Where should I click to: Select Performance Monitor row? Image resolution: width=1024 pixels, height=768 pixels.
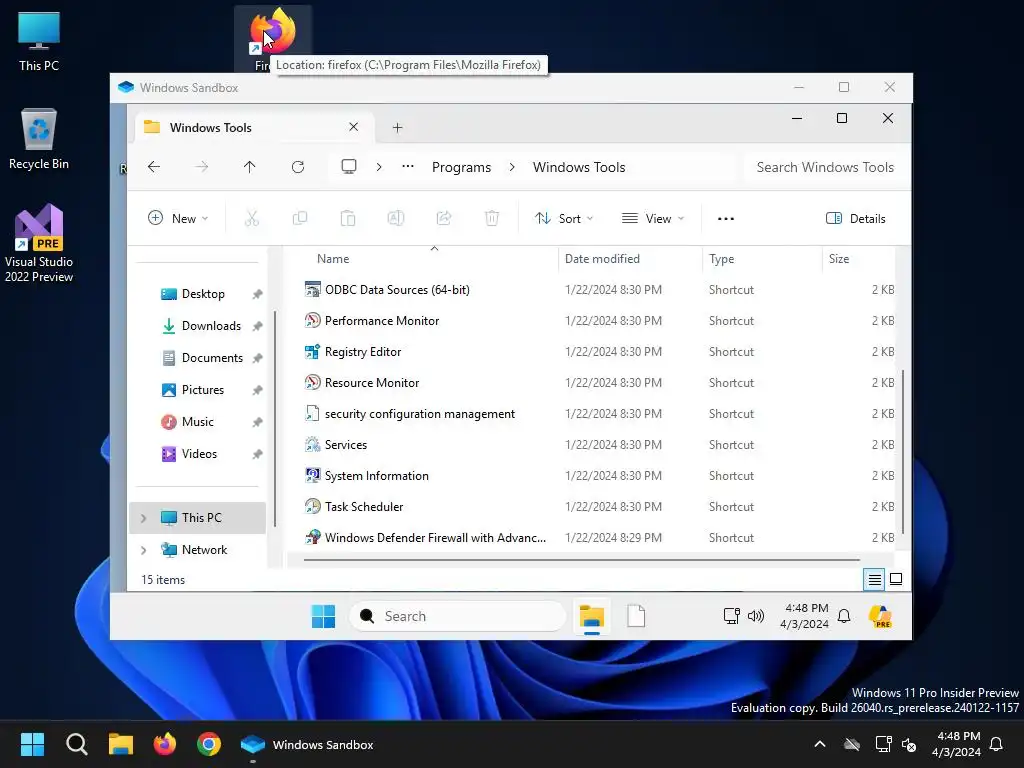click(599, 321)
